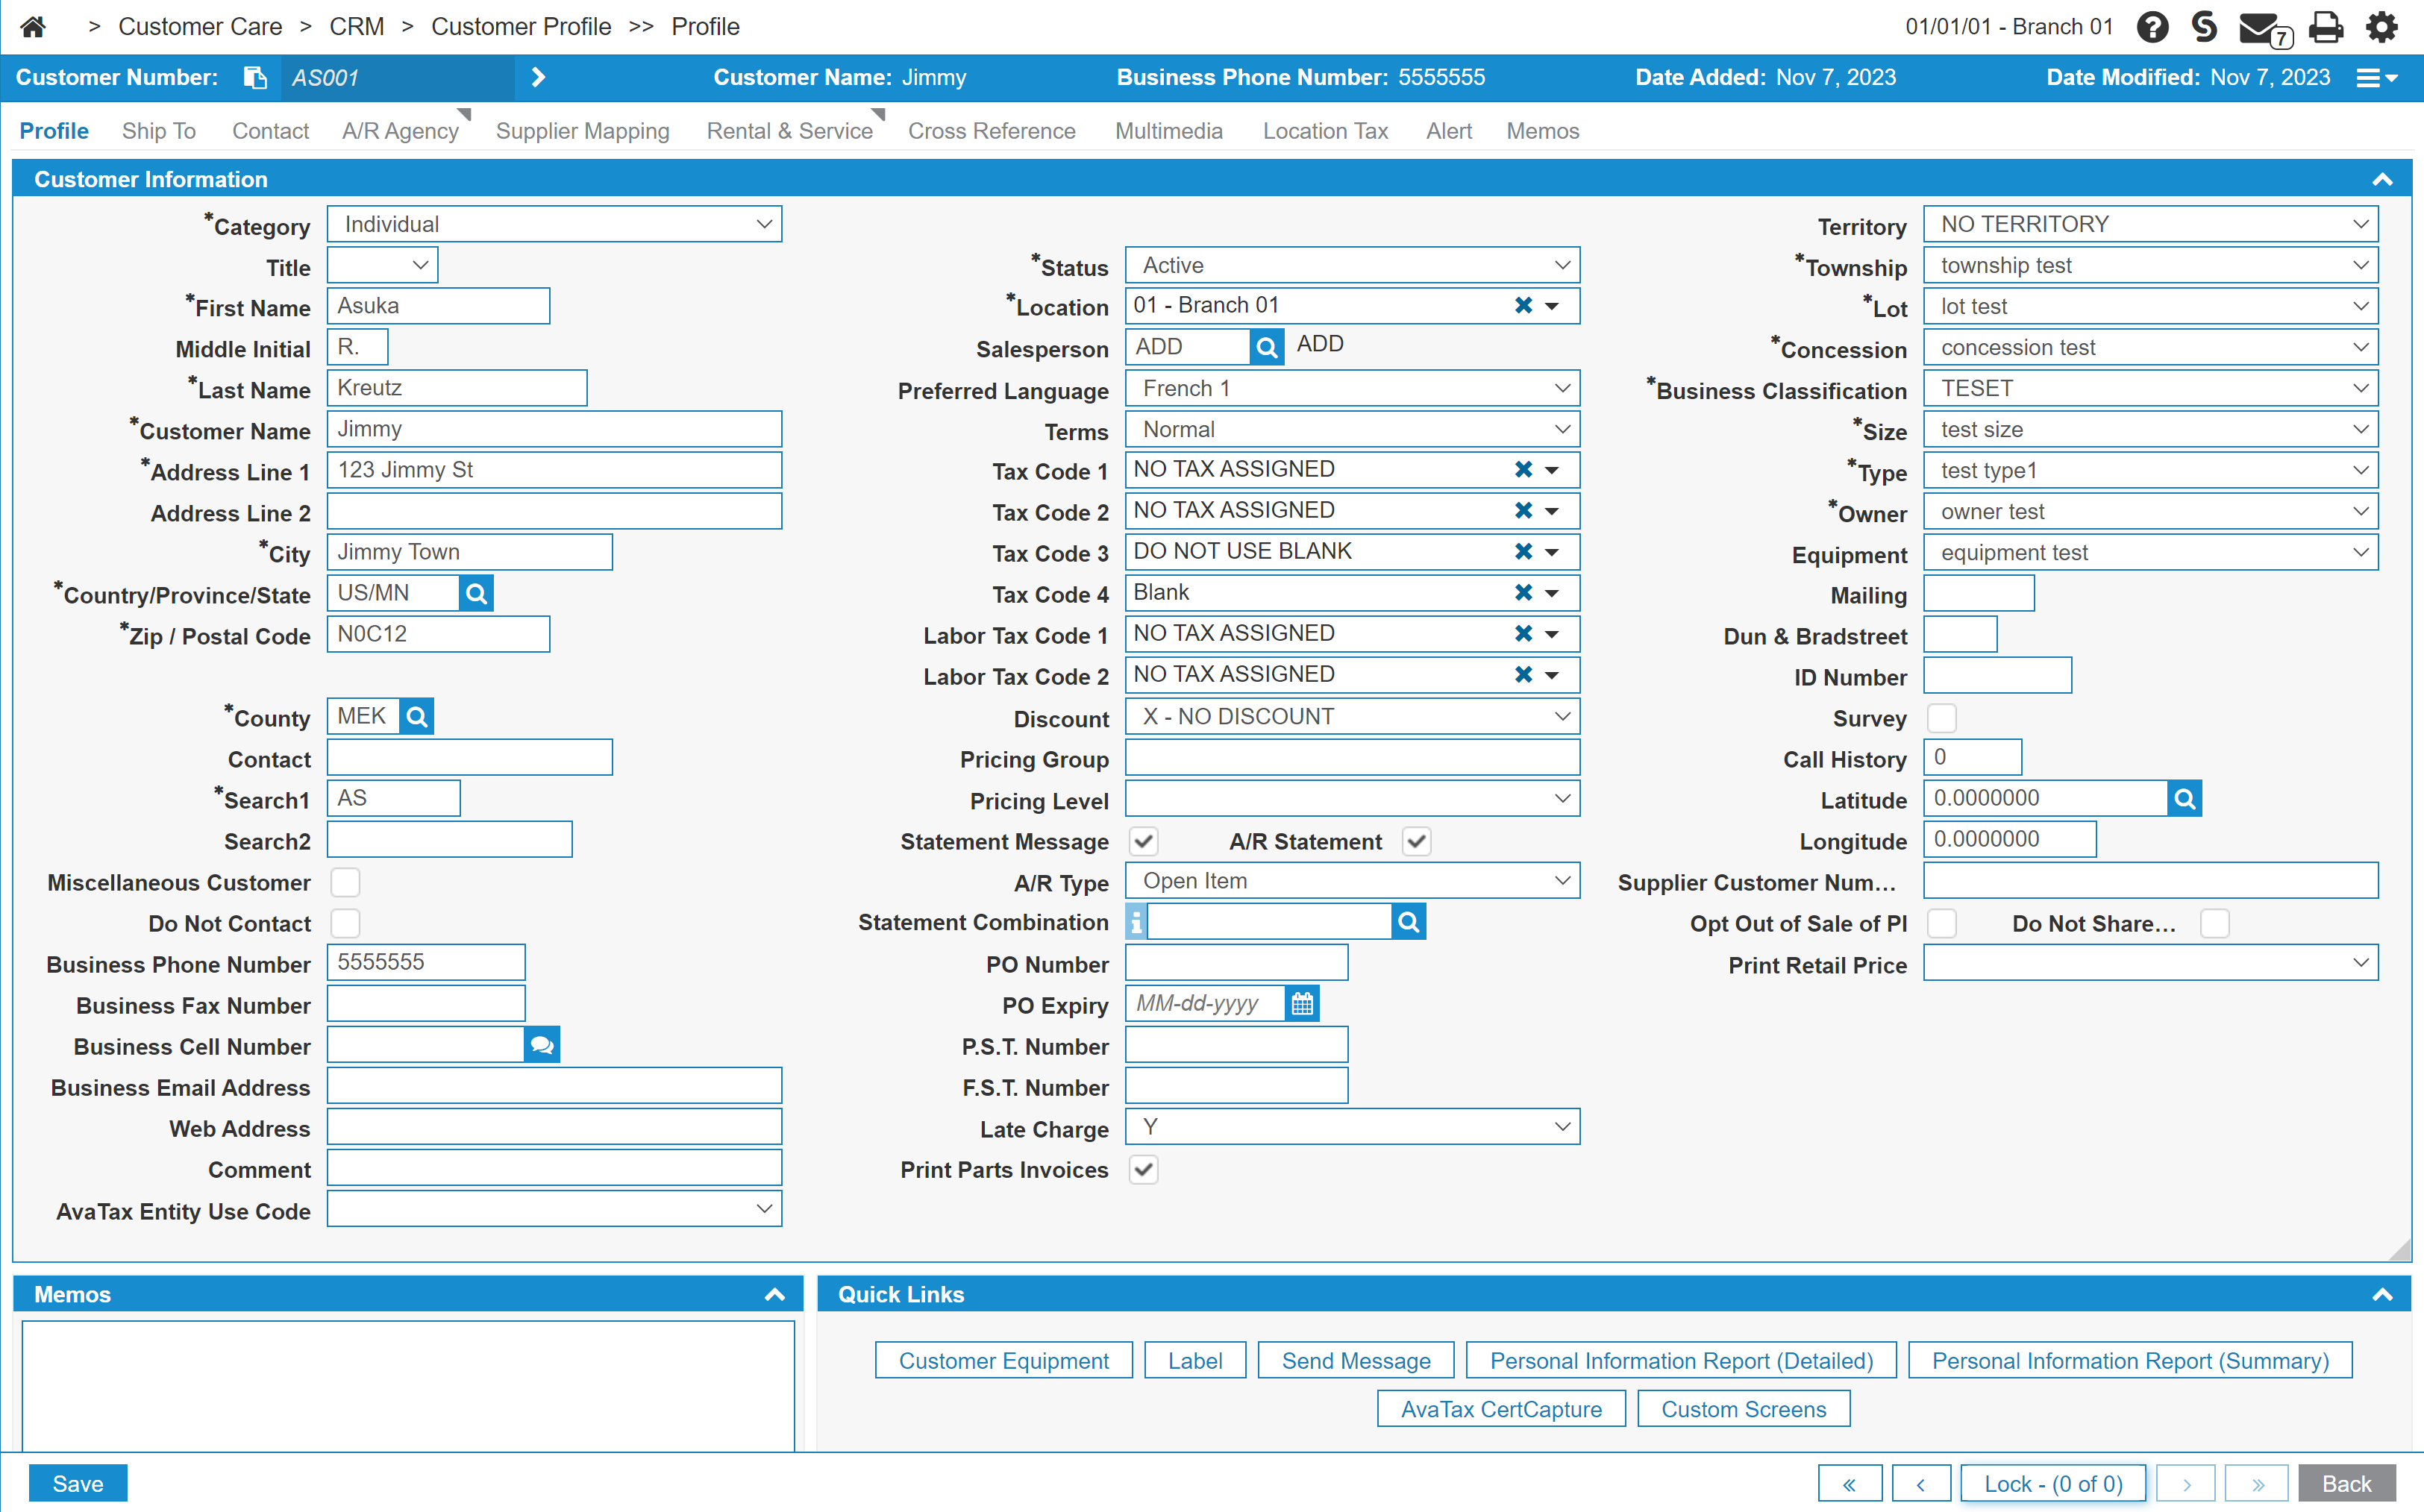Open Country/Province/State lookup magnifier
Image resolution: width=2424 pixels, height=1512 pixels.
[x=476, y=593]
